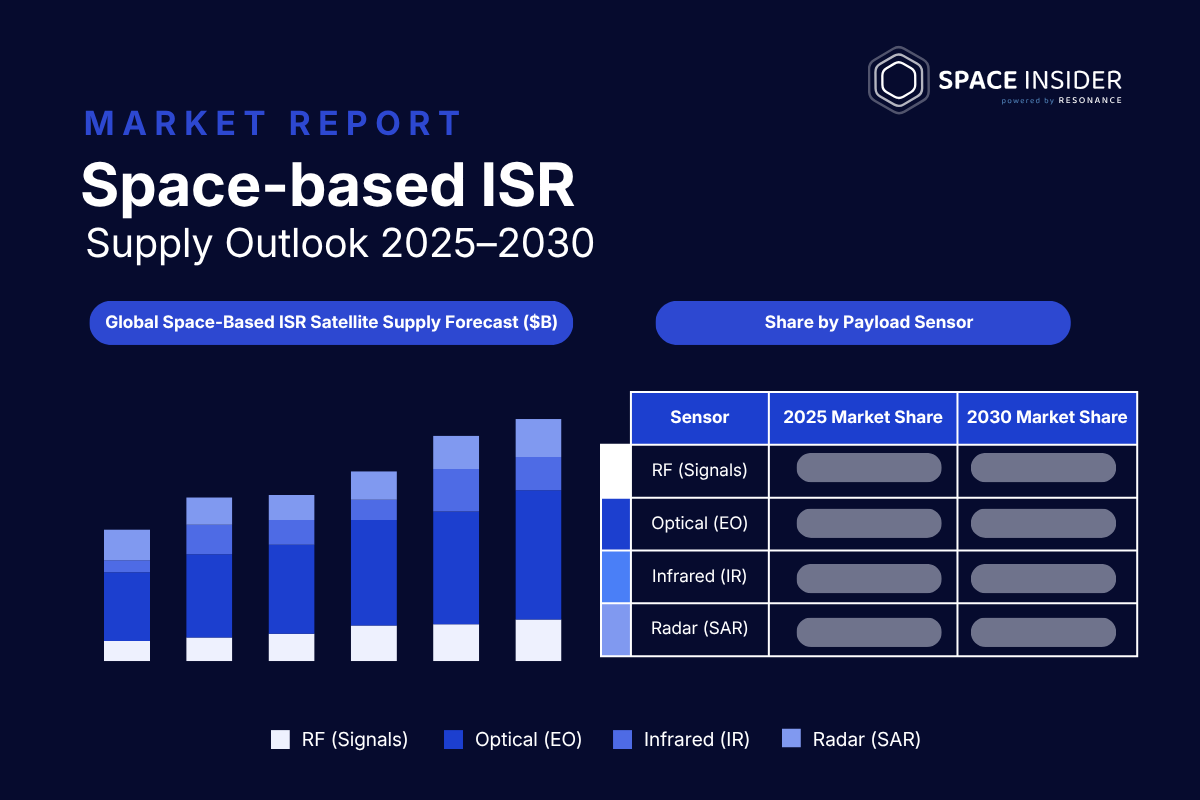Click the RF (Signals) legend square
Viewport: 1200px width, 800px height.
[x=280, y=740]
